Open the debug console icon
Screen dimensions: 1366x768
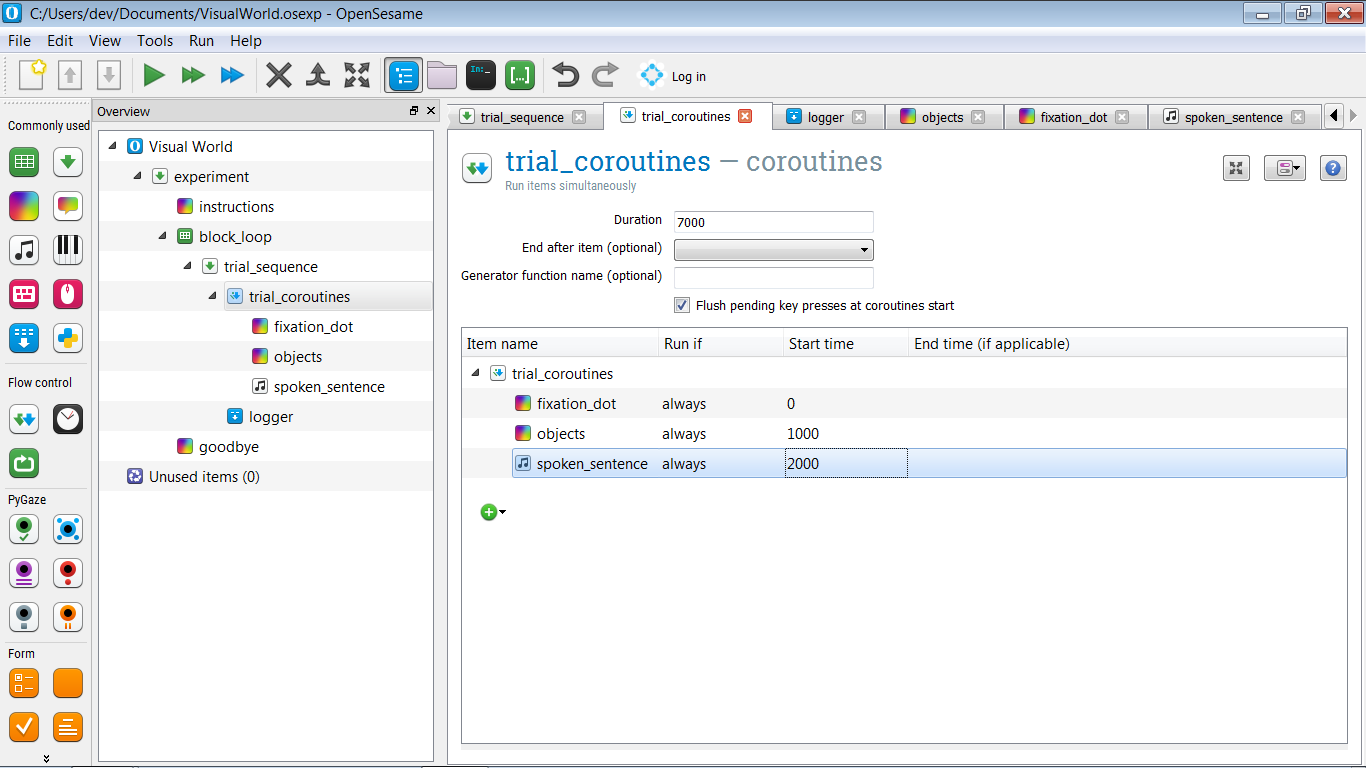pos(481,75)
